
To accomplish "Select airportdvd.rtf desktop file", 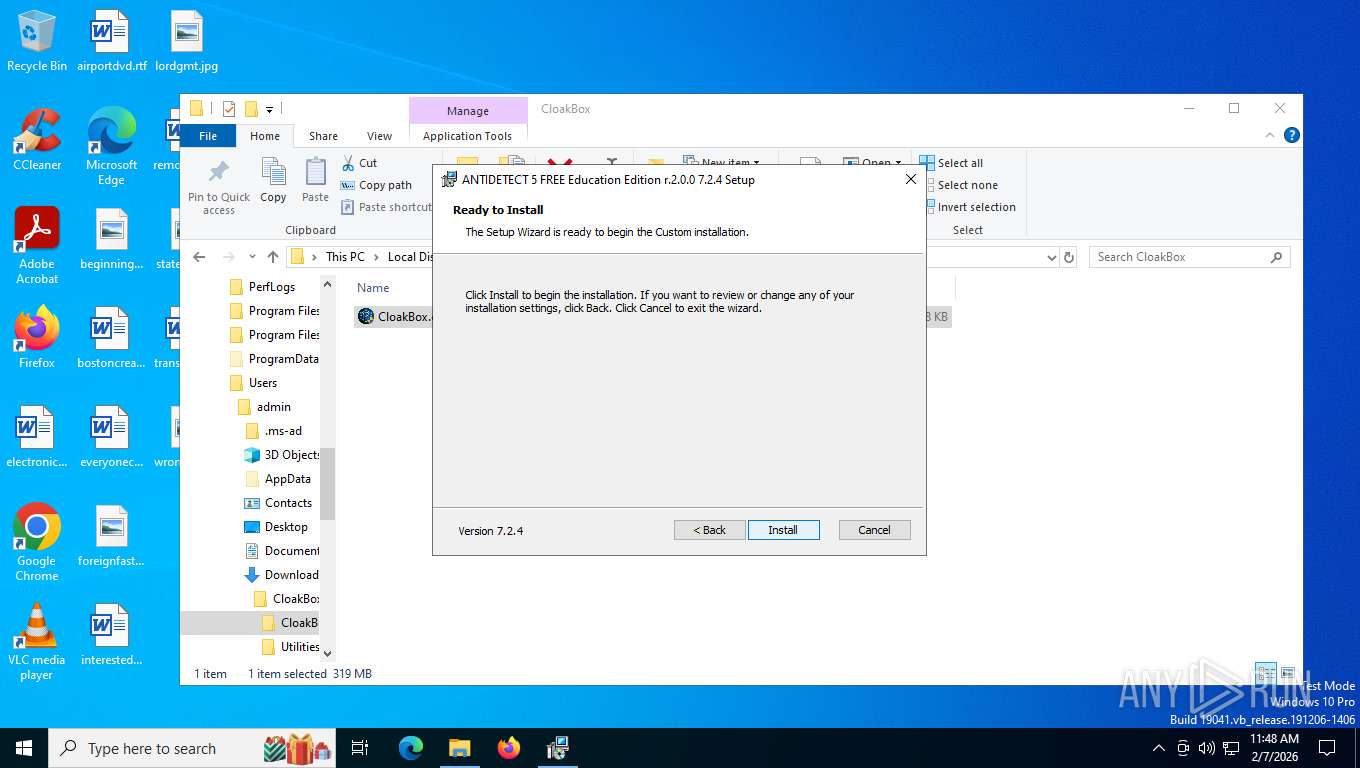I will pyautogui.click(x=111, y=42).
